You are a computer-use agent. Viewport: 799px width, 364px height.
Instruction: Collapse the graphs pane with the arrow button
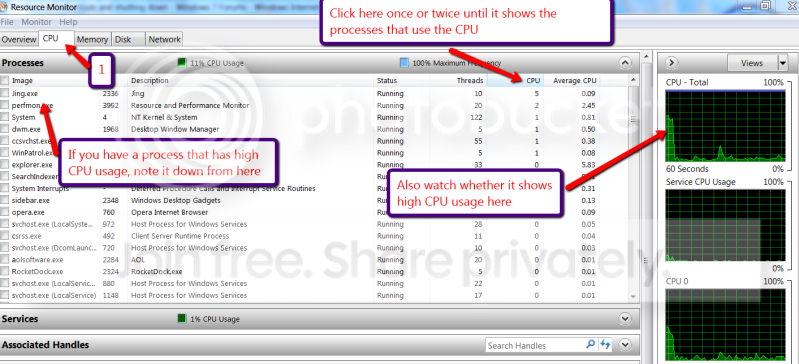[x=672, y=63]
